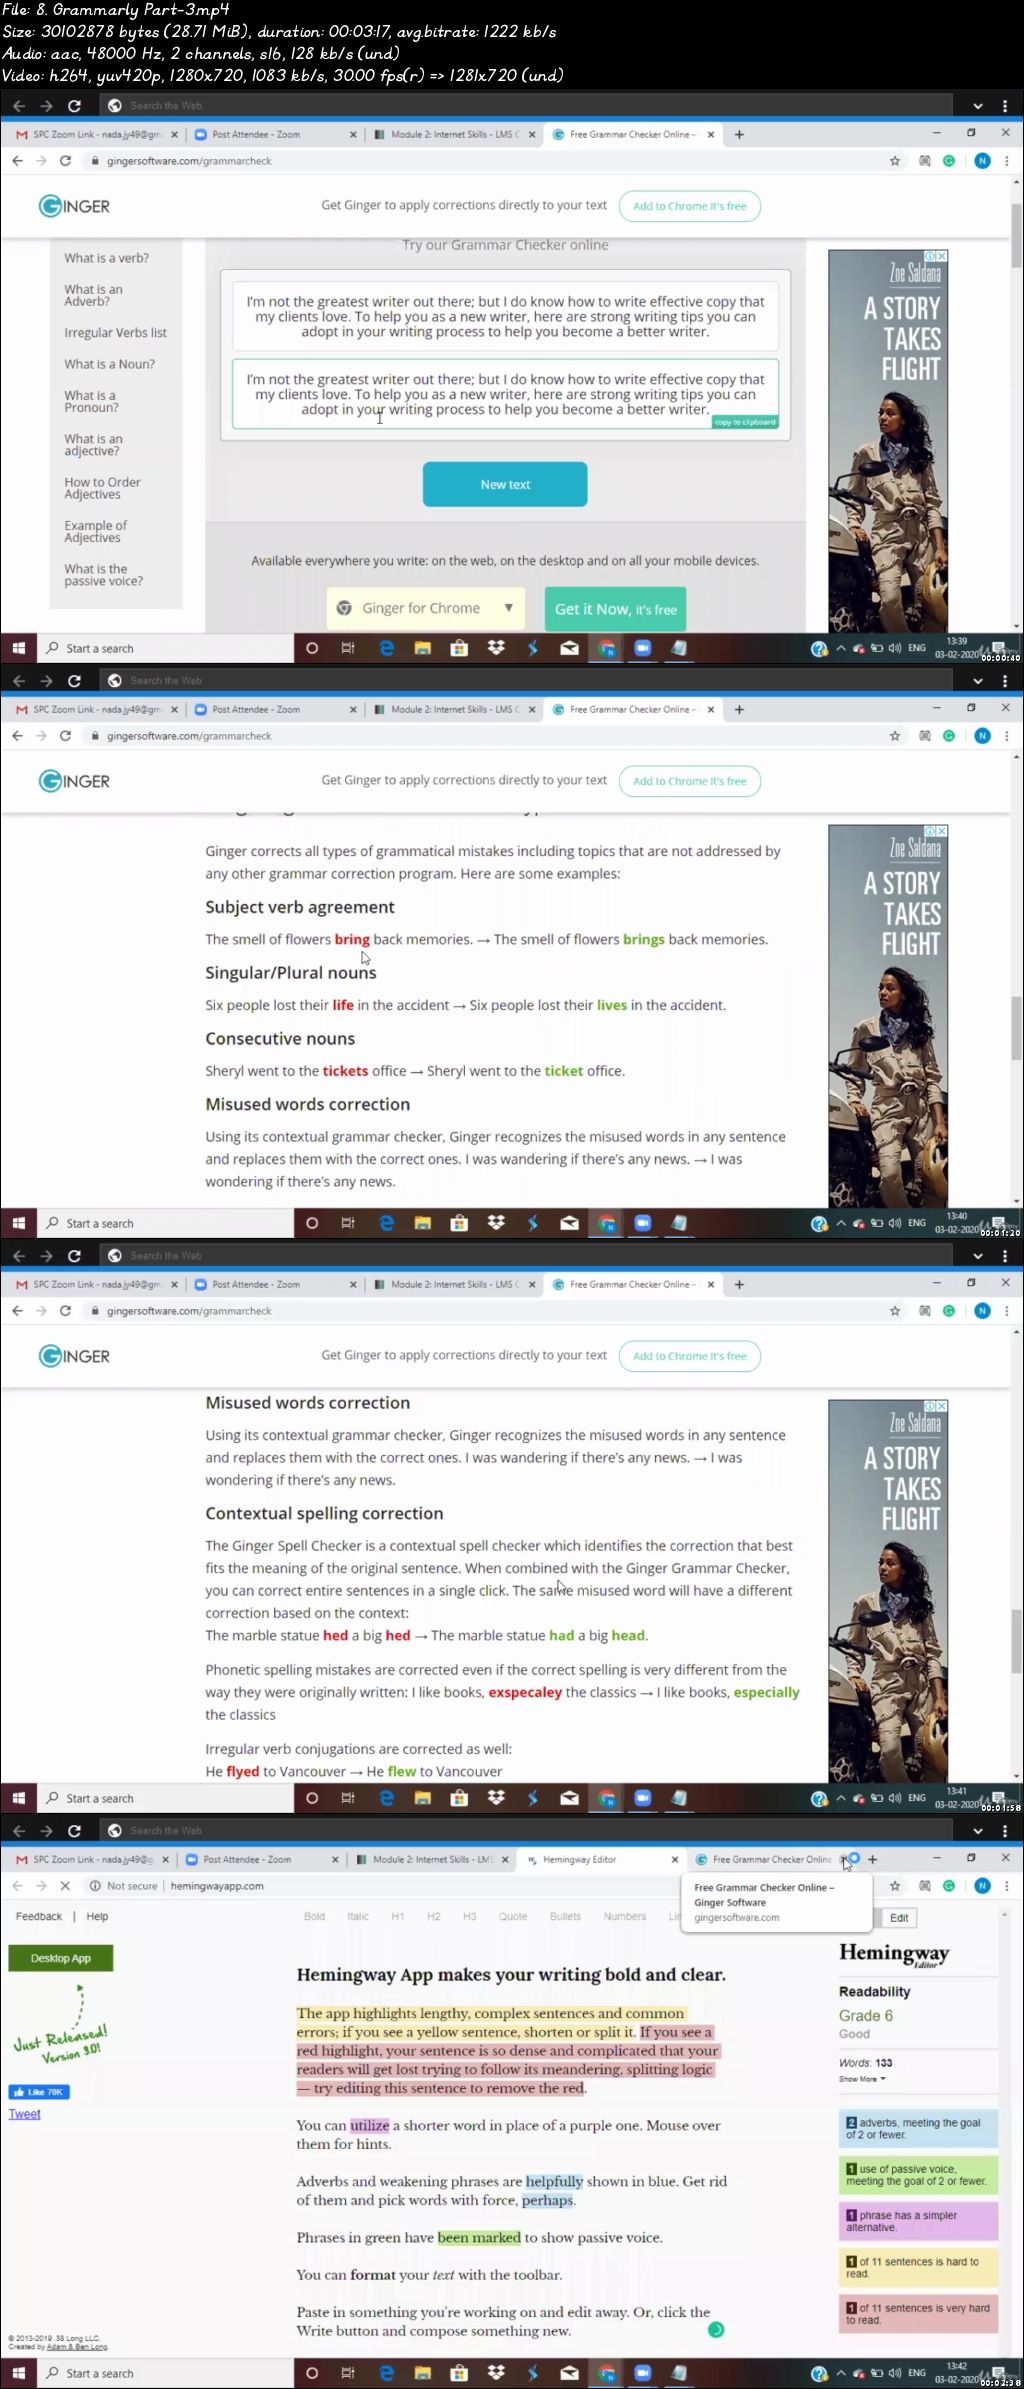Click the blue highlighted word helpfully
Image resolution: width=1024 pixels, height=2389 pixels.
coord(554,2181)
